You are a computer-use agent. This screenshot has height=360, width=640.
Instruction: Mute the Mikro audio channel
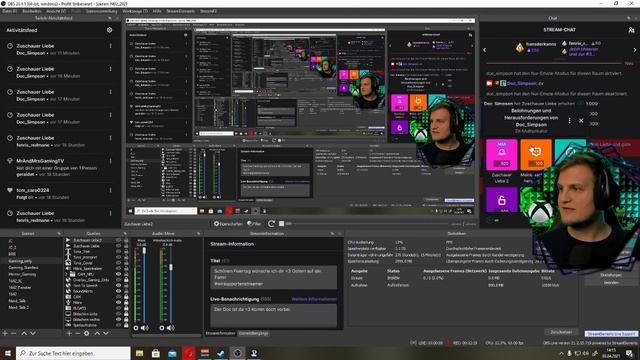(144, 328)
